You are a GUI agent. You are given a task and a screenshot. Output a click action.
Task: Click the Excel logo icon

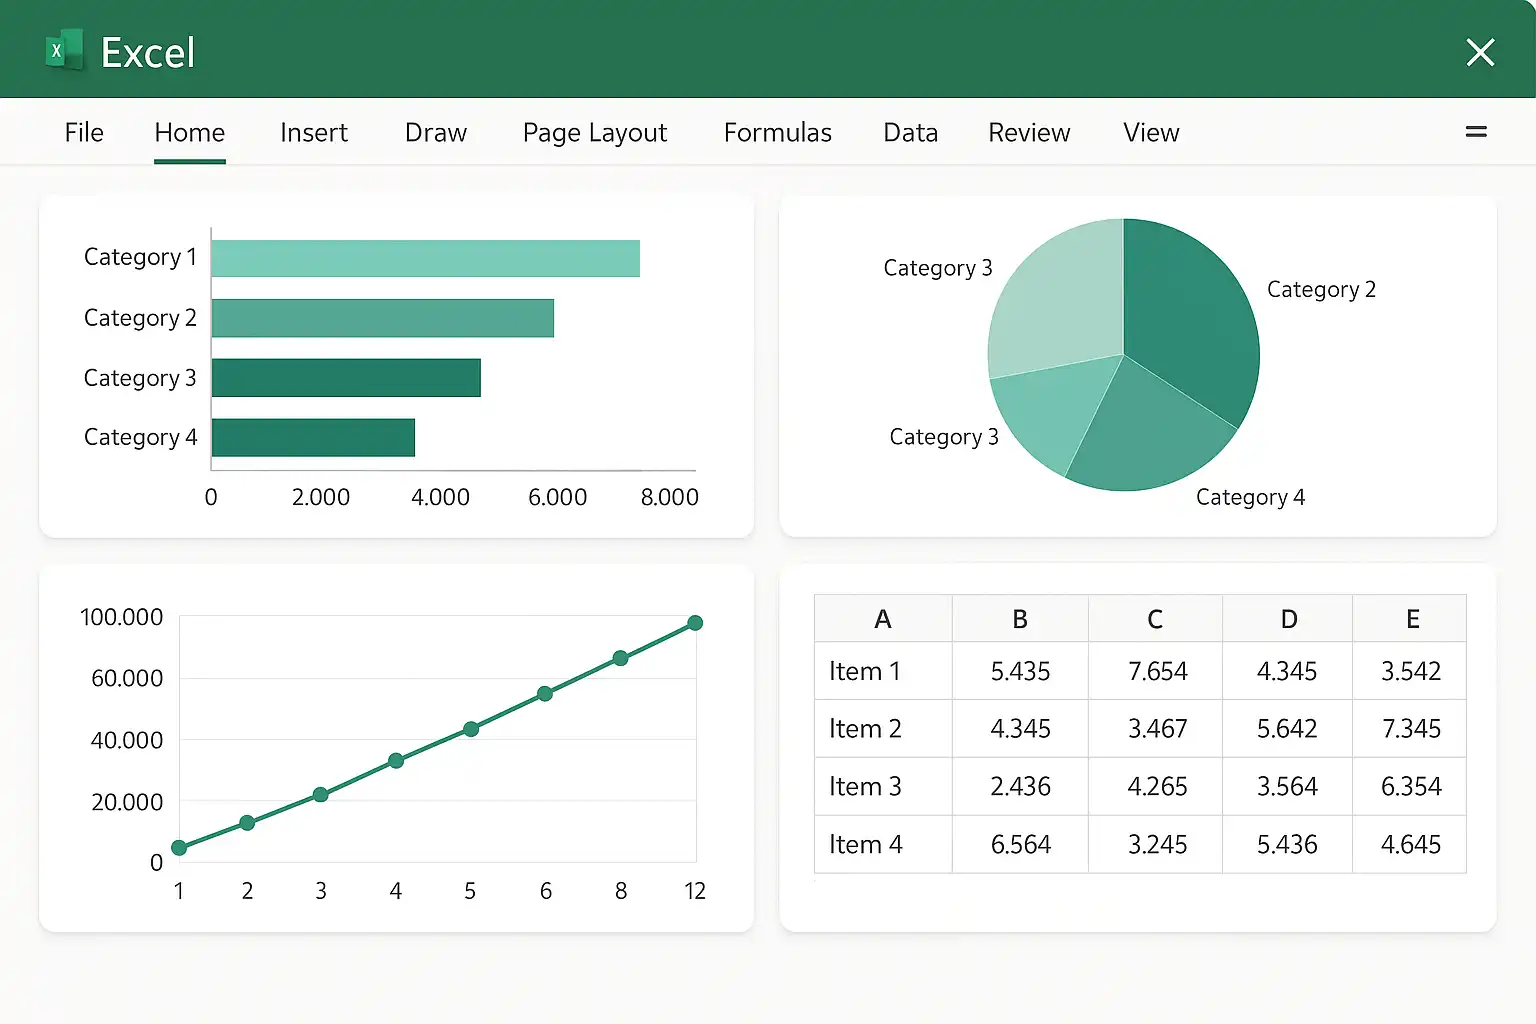click(64, 50)
